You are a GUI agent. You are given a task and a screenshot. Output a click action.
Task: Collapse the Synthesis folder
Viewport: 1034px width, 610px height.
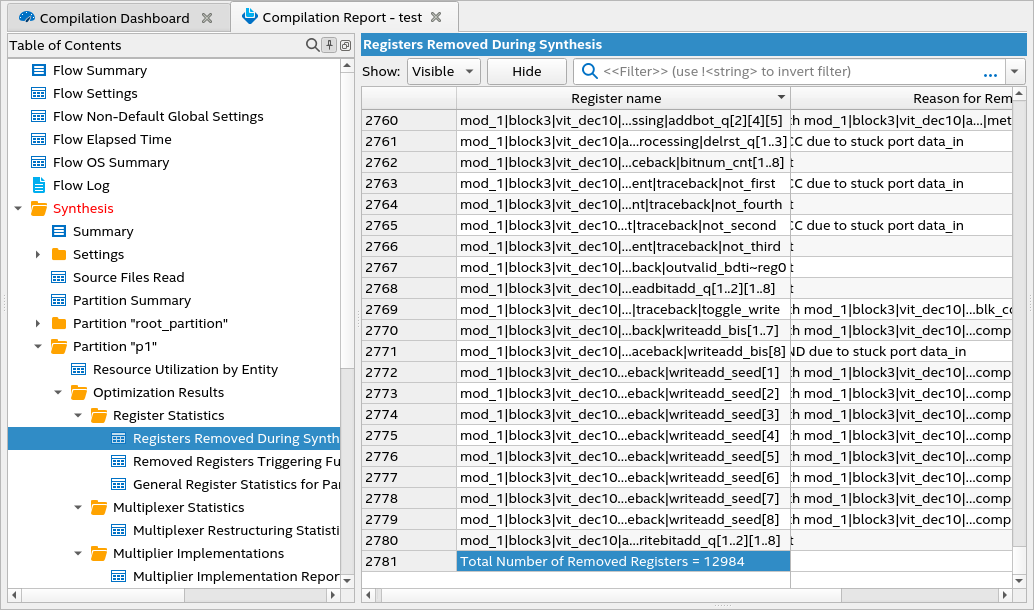point(18,208)
